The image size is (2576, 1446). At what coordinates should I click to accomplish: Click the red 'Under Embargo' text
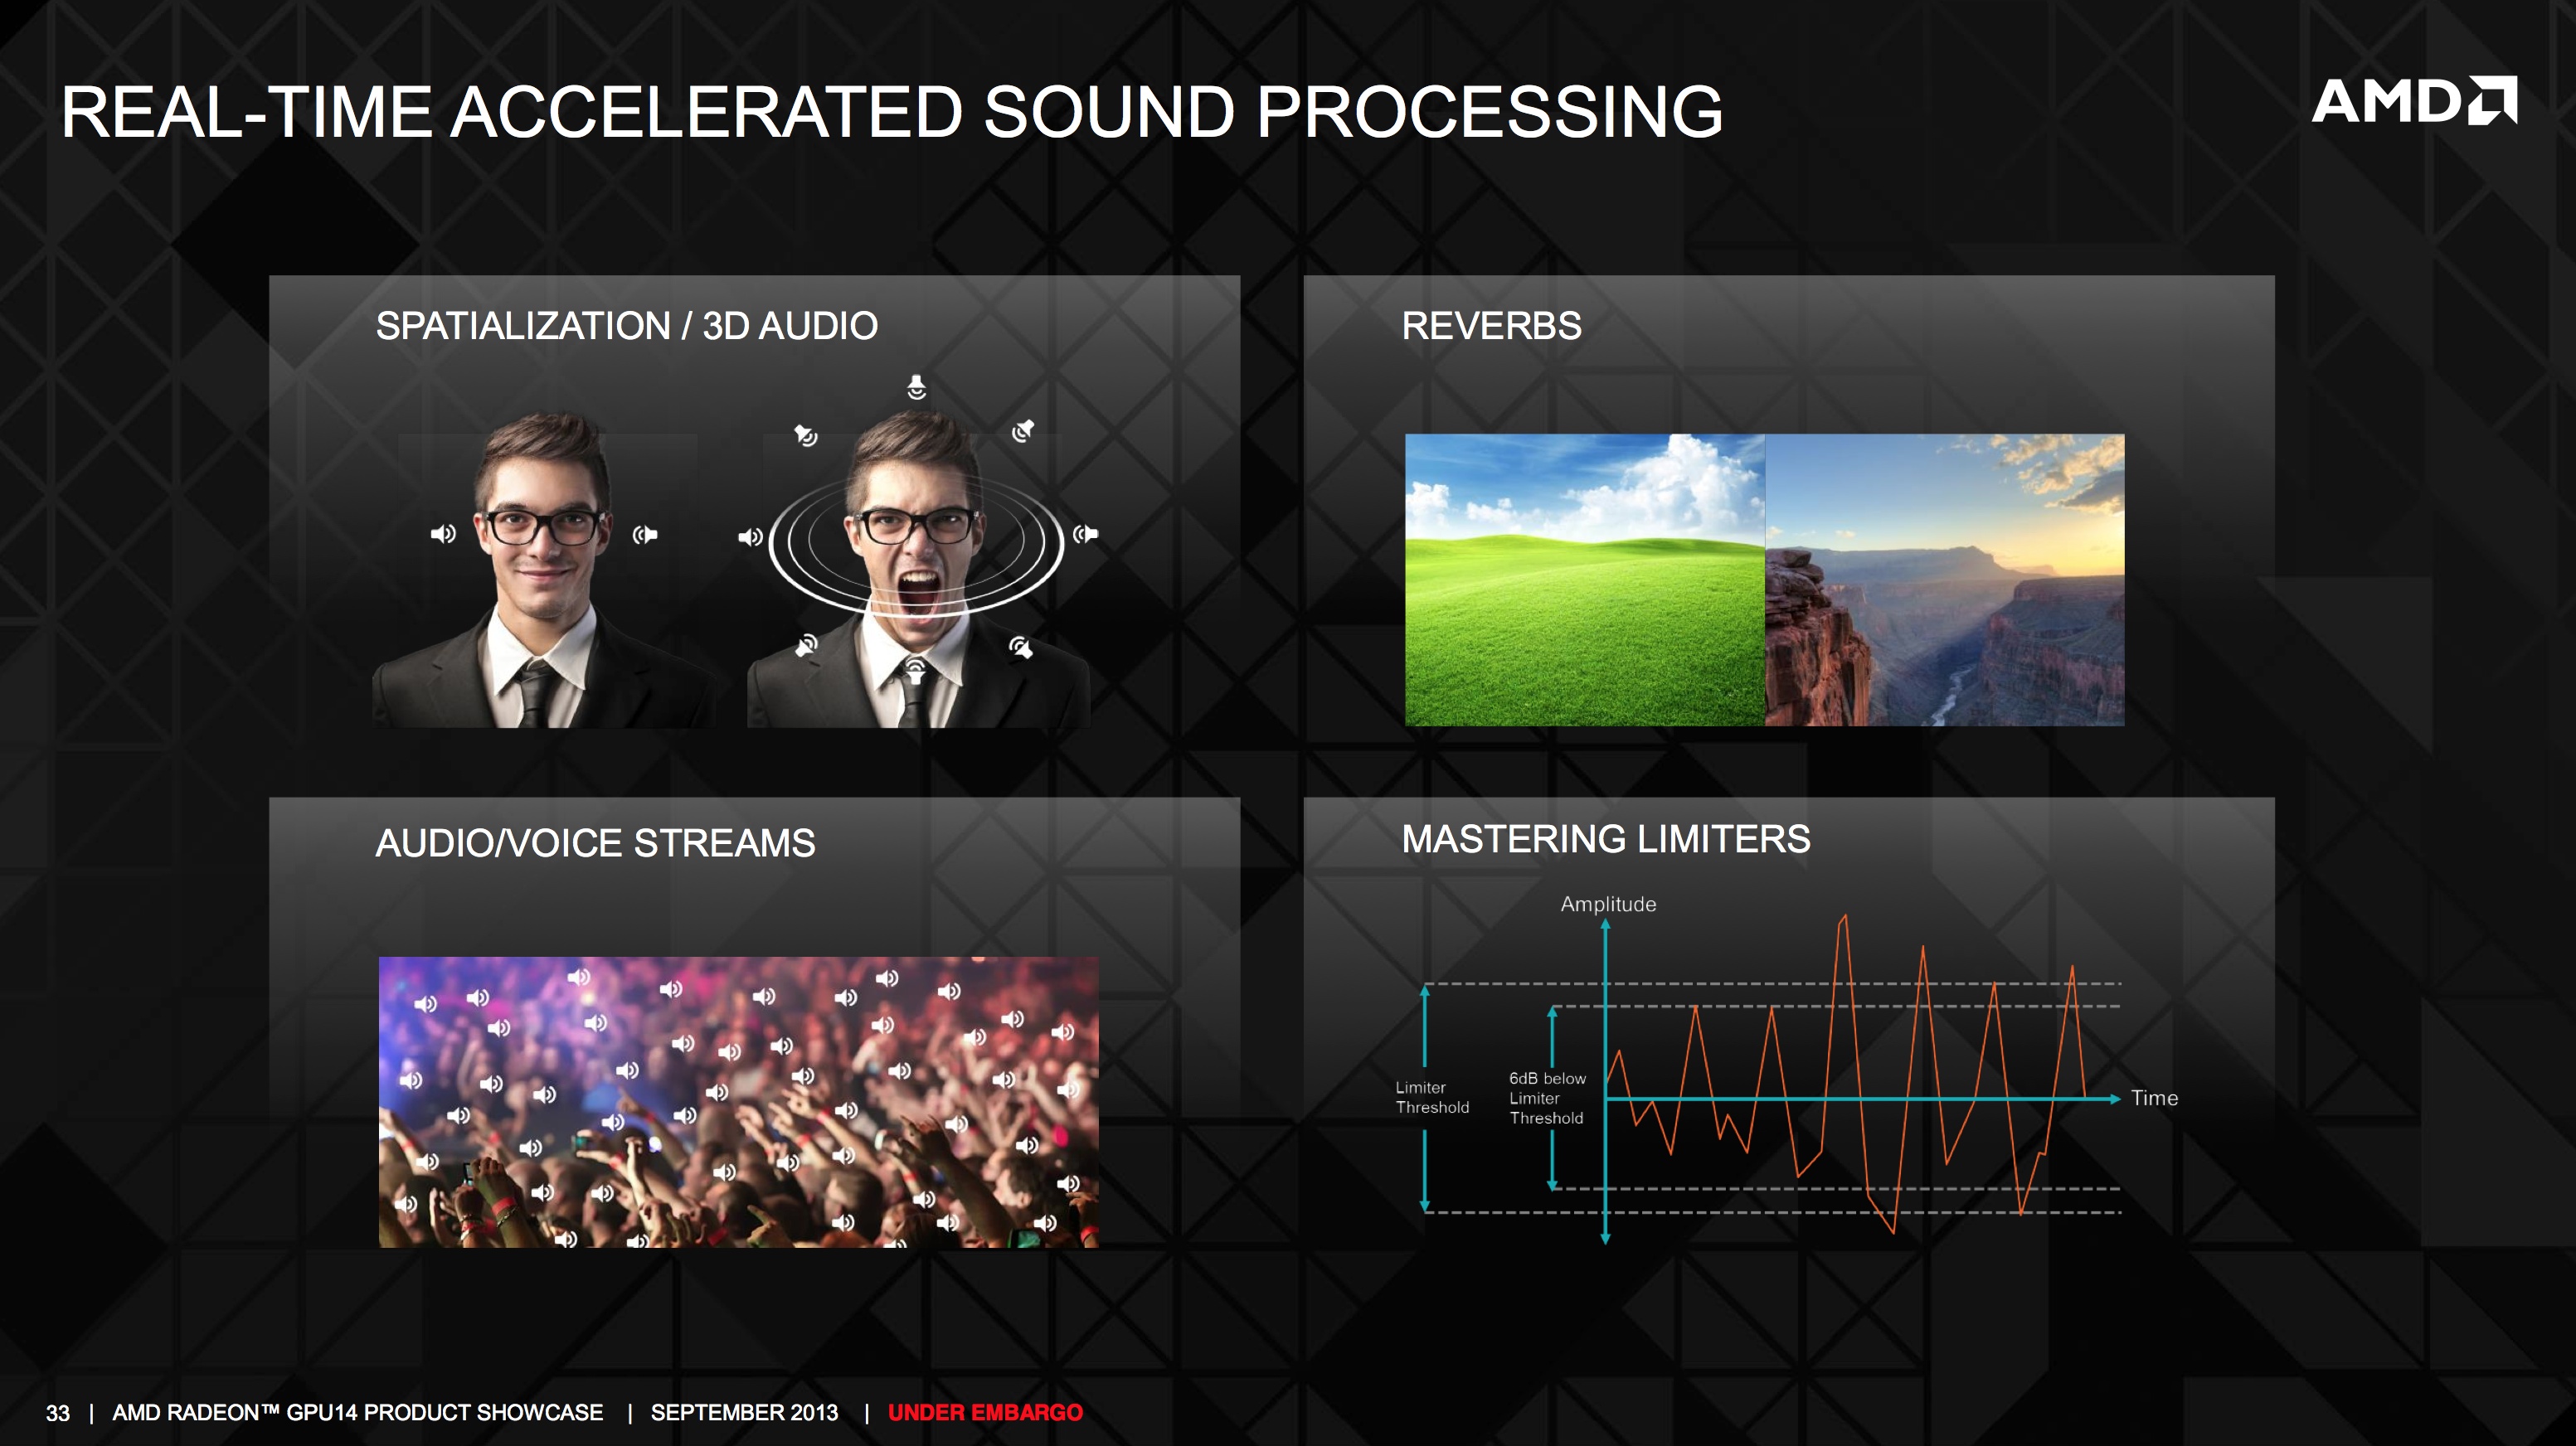tap(985, 1412)
